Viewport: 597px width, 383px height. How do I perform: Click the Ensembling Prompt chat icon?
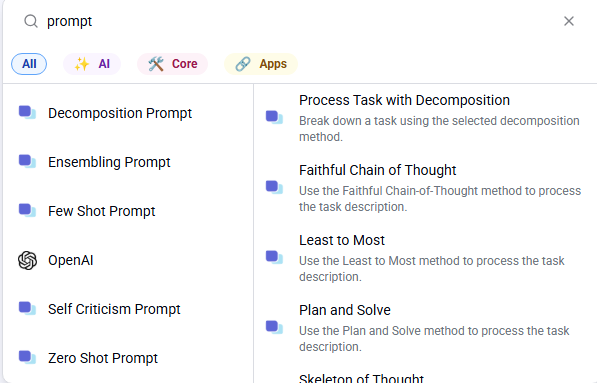tap(27, 161)
